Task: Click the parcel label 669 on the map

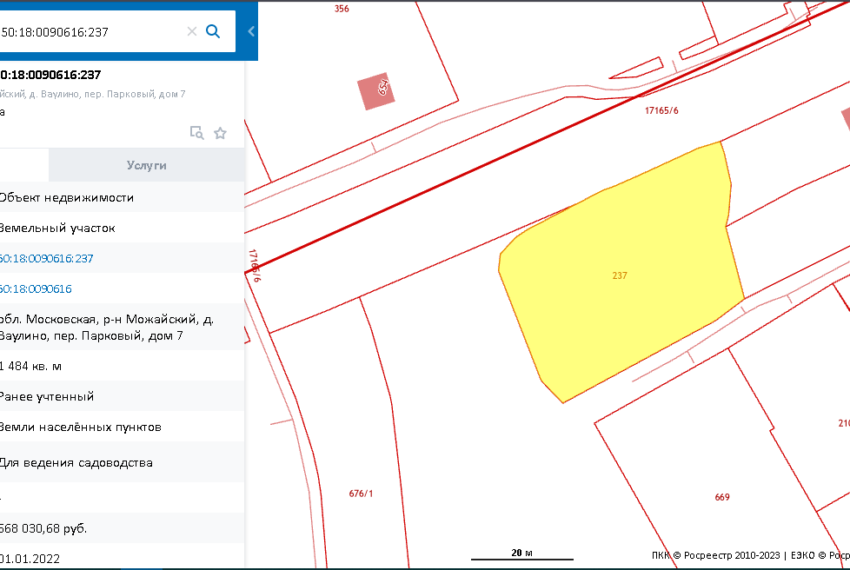Action: [x=722, y=497]
